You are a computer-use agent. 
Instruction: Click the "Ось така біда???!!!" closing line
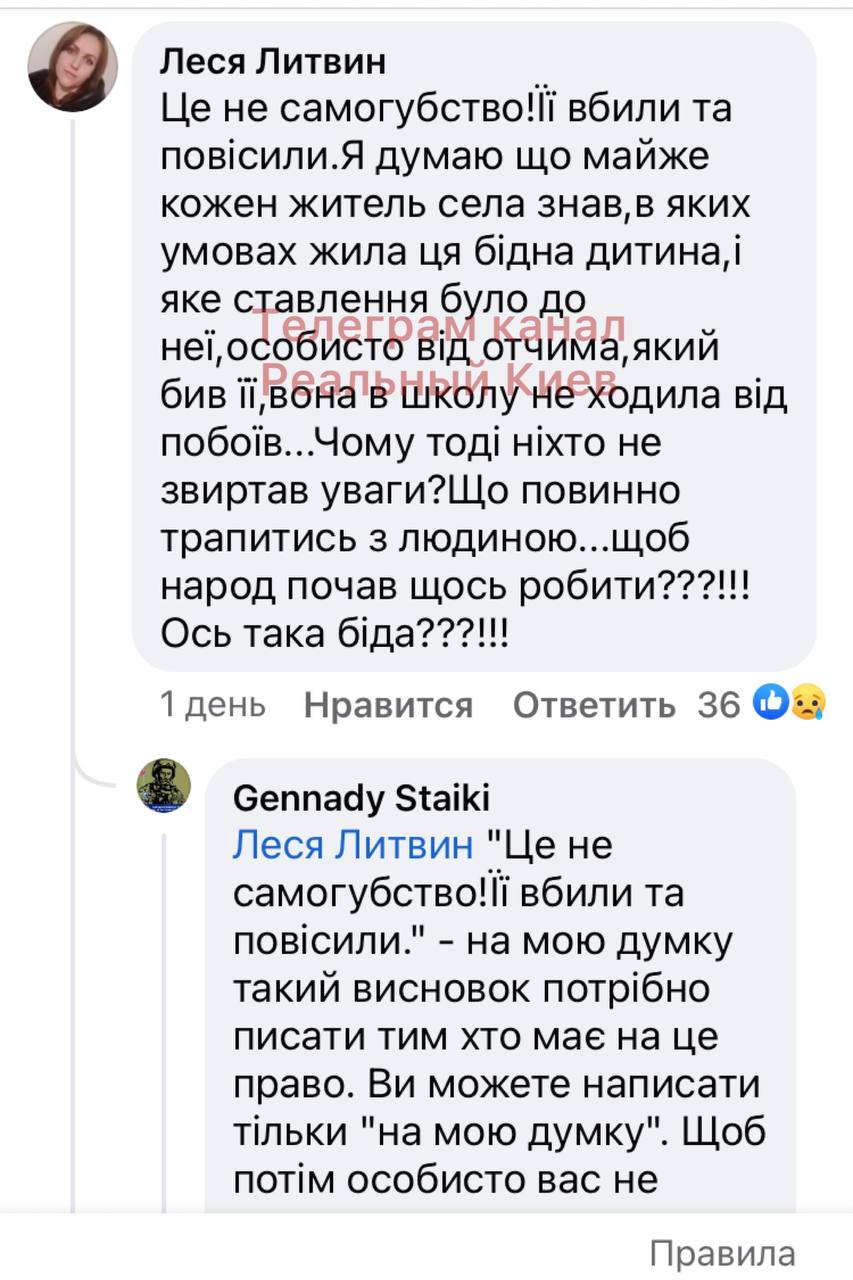pyautogui.click(x=335, y=635)
